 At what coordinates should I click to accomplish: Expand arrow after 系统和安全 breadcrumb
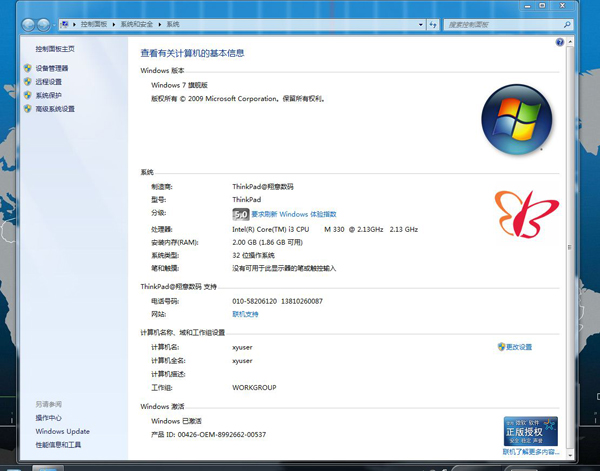(x=160, y=24)
